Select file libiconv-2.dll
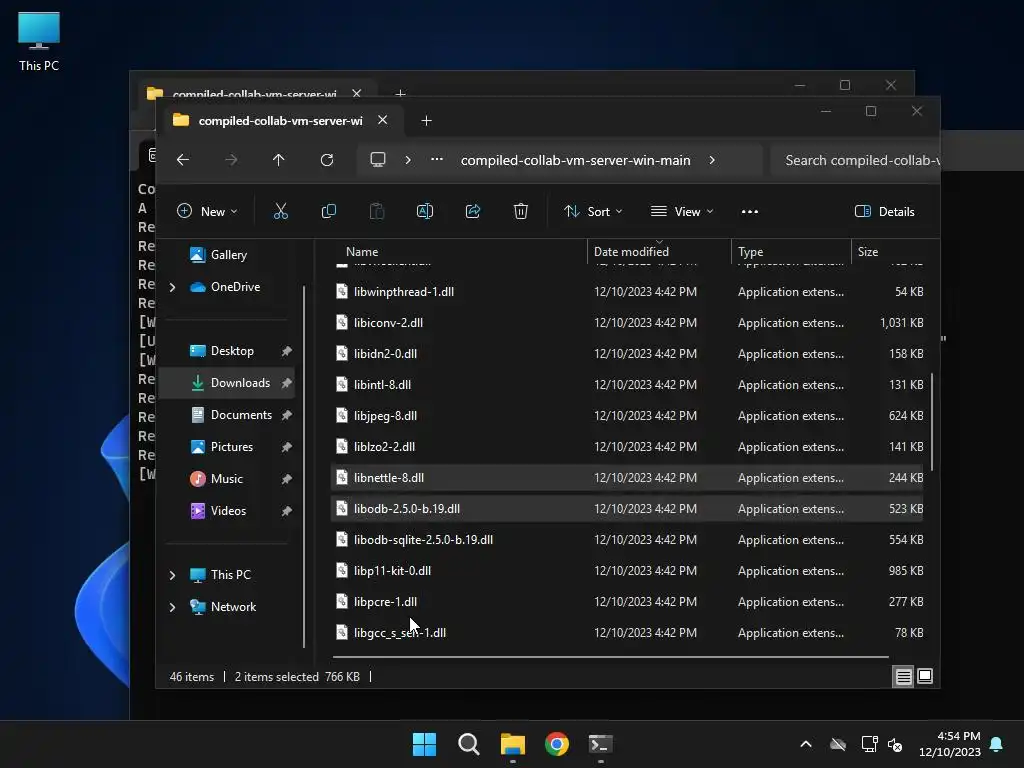This screenshot has height=768, width=1024. [x=627, y=323]
